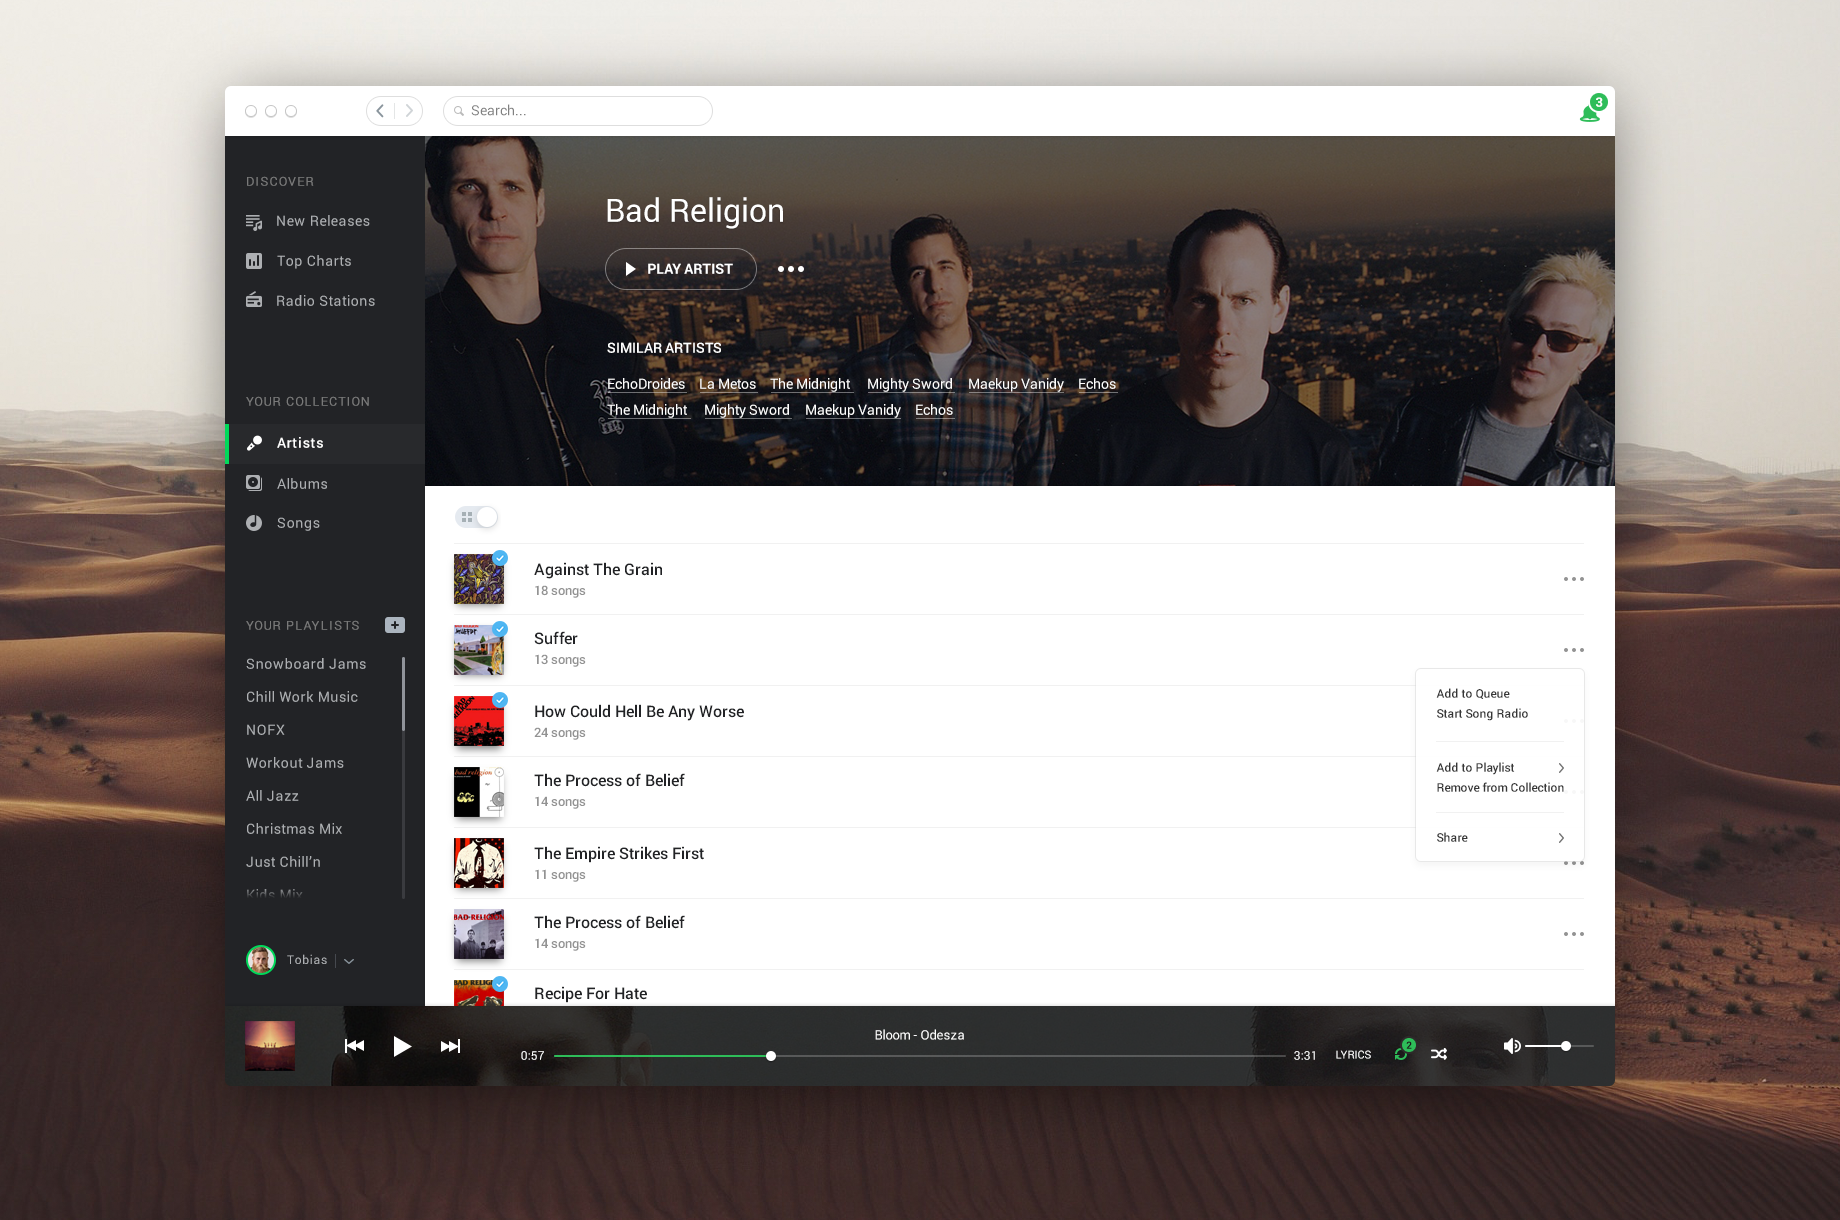Open NOFX playlist
This screenshot has height=1220, width=1840.
pos(265,730)
